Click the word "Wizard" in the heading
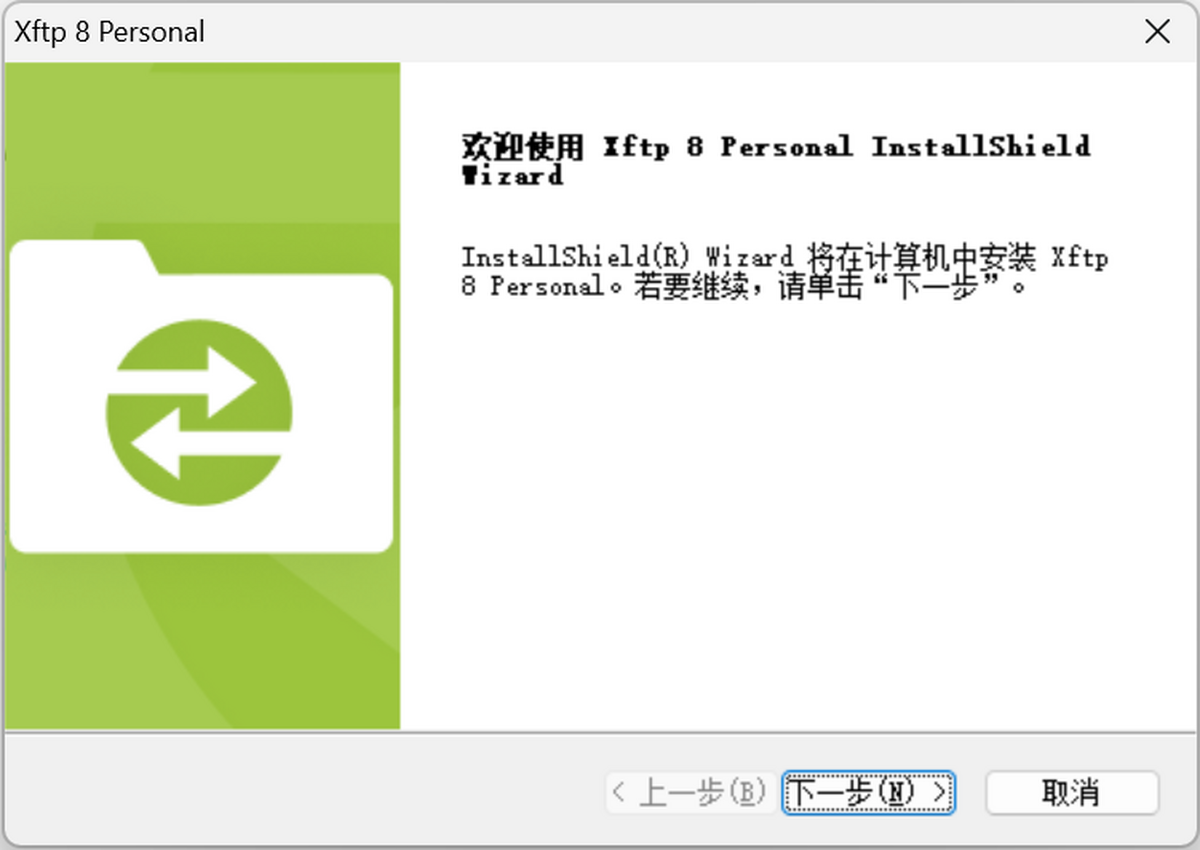 512,176
